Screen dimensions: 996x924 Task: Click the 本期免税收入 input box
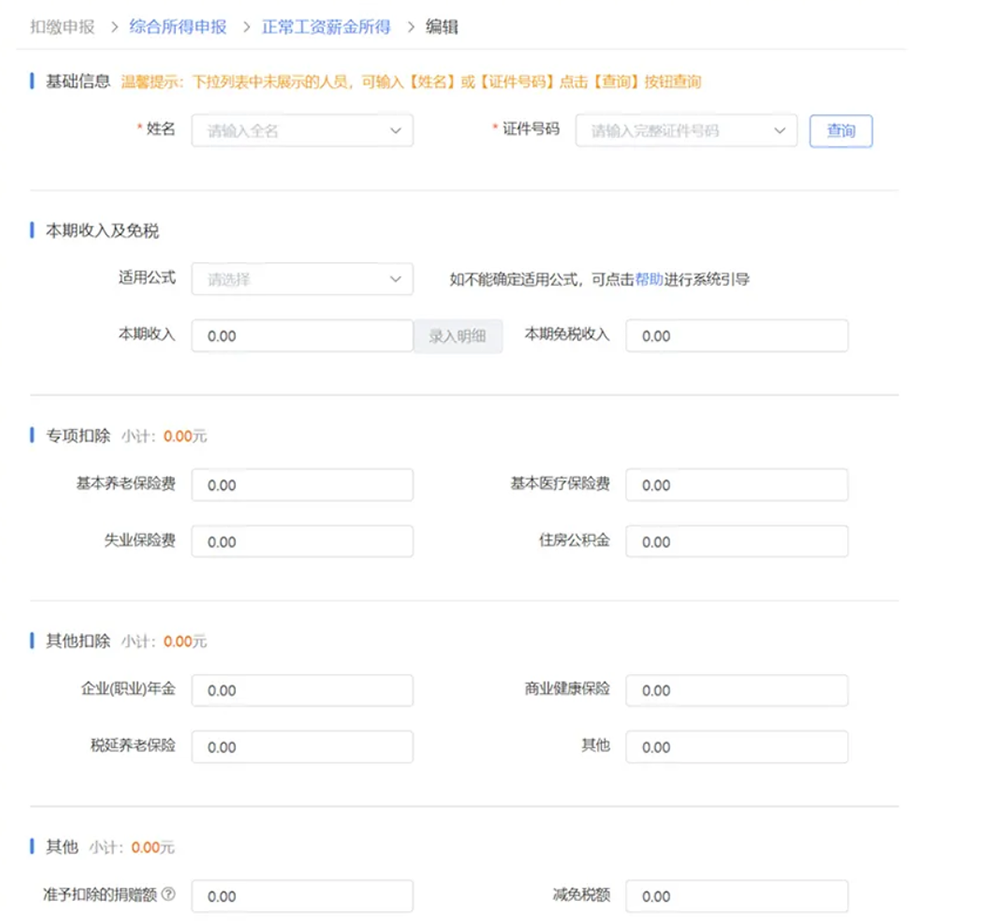736,336
